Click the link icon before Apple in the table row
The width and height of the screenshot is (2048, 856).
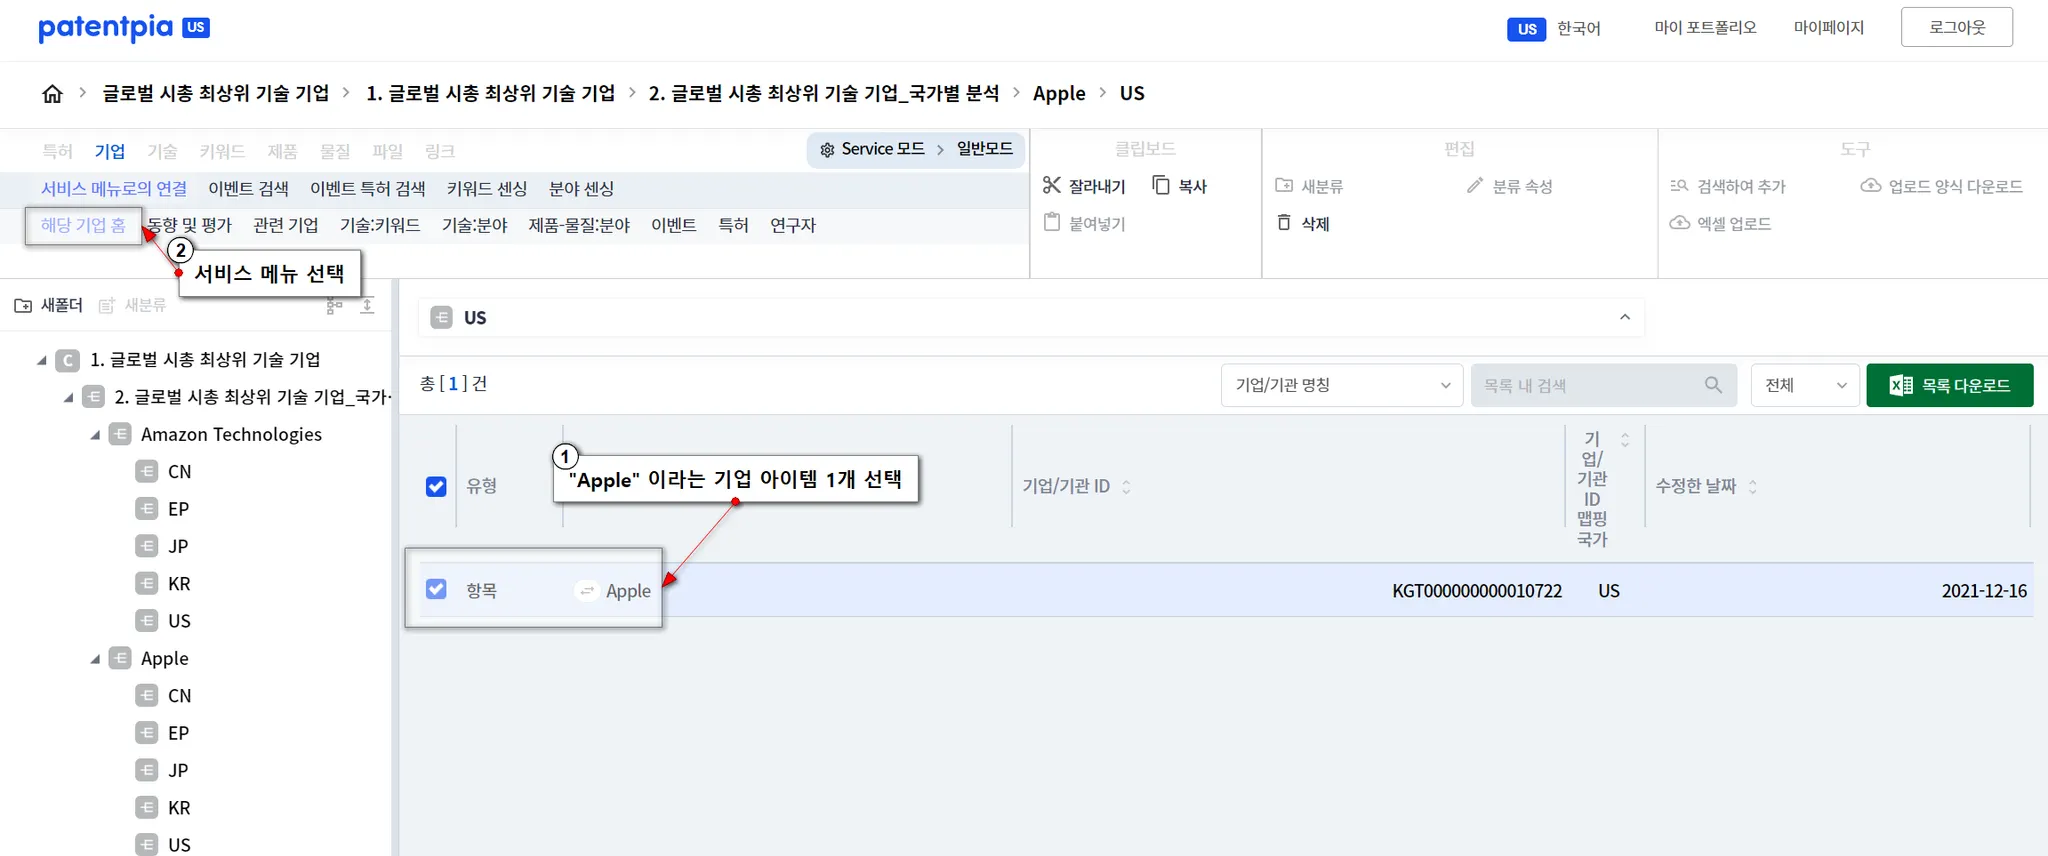click(587, 591)
